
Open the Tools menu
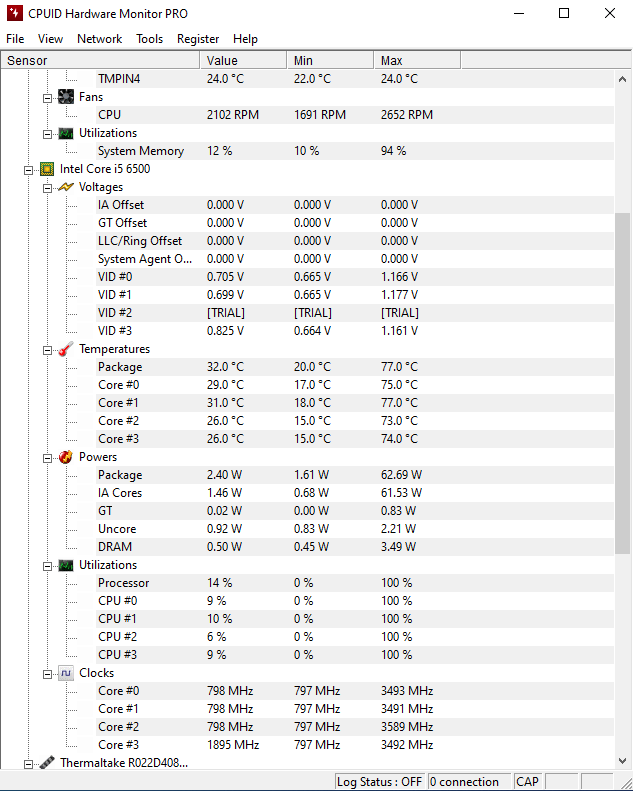pos(150,39)
